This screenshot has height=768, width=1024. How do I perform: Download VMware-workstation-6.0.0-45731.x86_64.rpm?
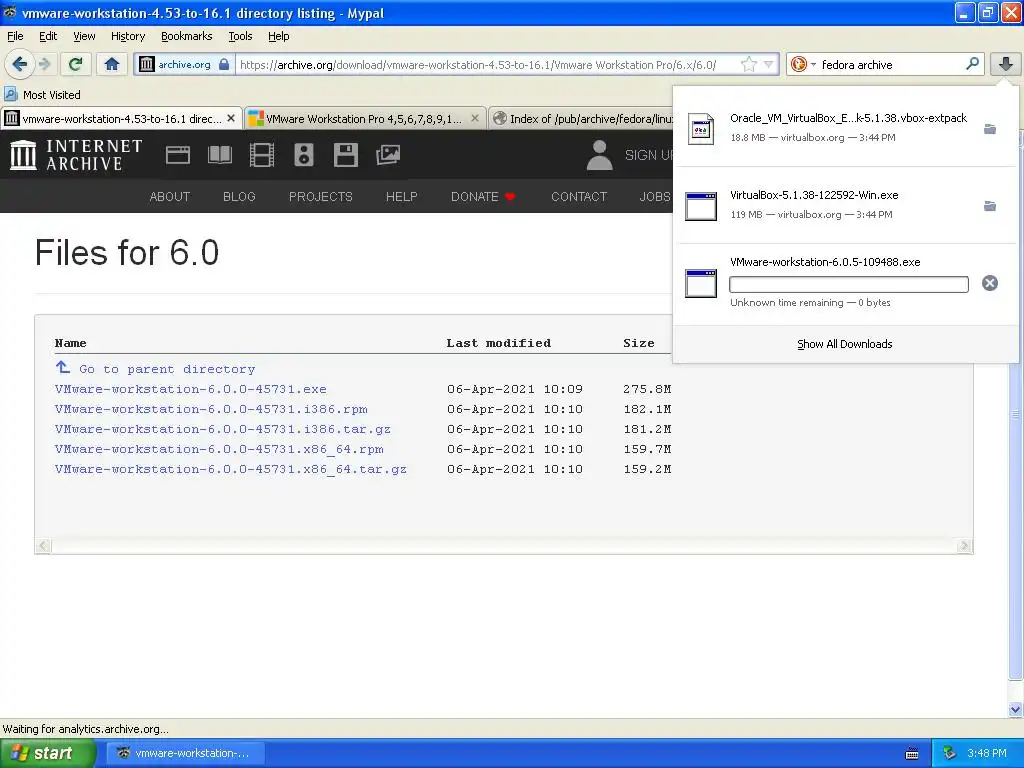coord(219,449)
